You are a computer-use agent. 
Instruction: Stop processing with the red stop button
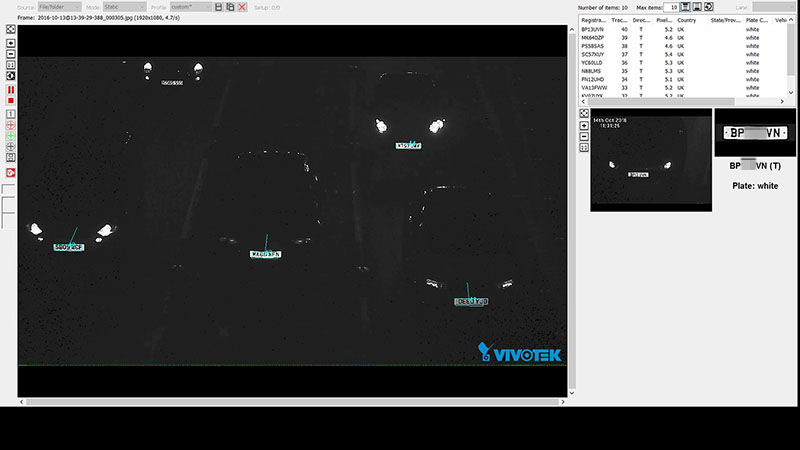[10, 101]
